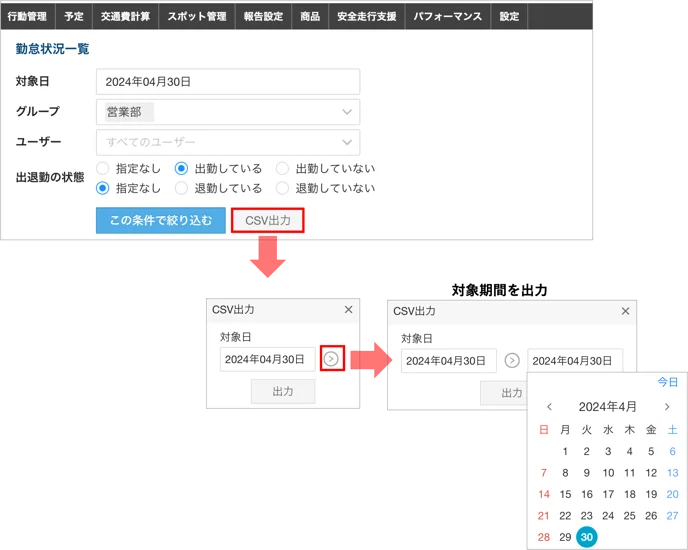Select April 29 in the calendar

click(x=565, y=537)
